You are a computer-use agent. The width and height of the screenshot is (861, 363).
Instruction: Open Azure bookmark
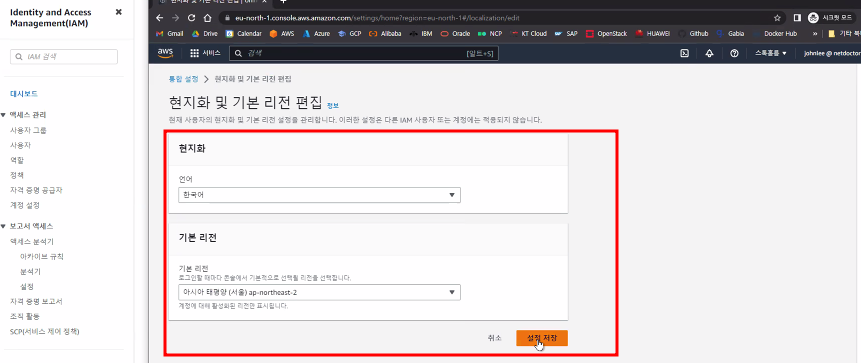[316, 33]
